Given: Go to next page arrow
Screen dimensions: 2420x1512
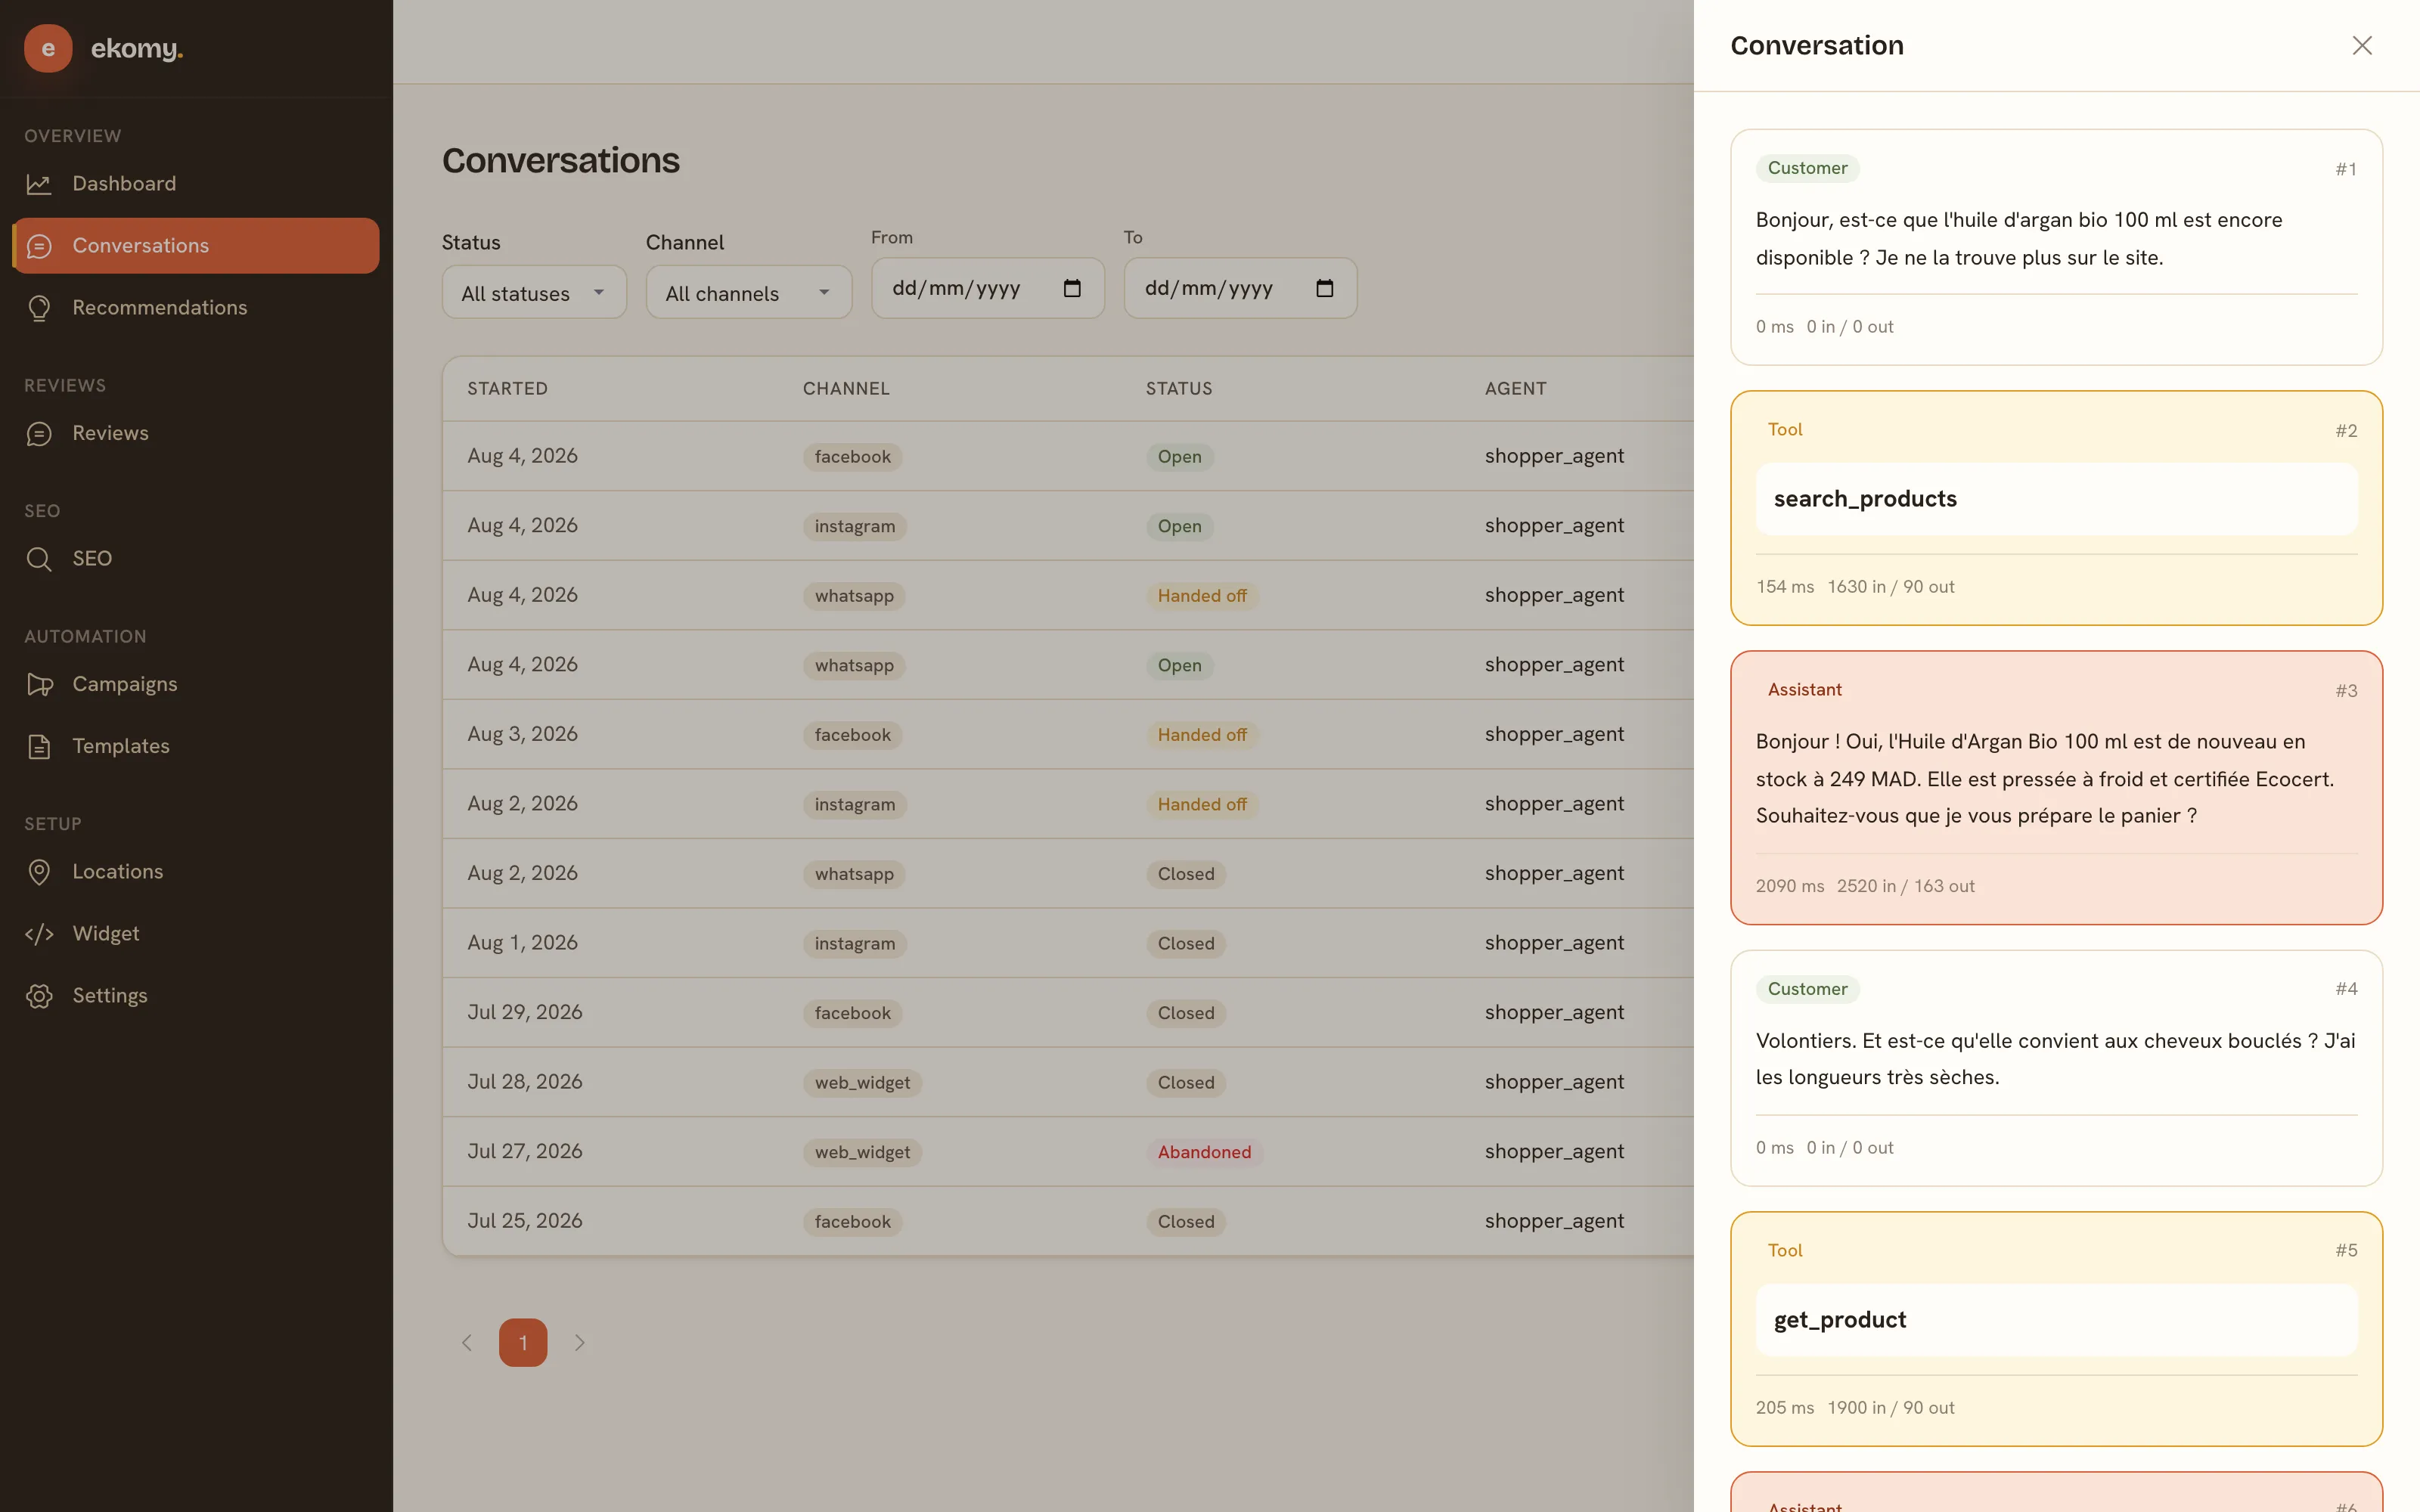Looking at the screenshot, I should [x=580, y=1343].
